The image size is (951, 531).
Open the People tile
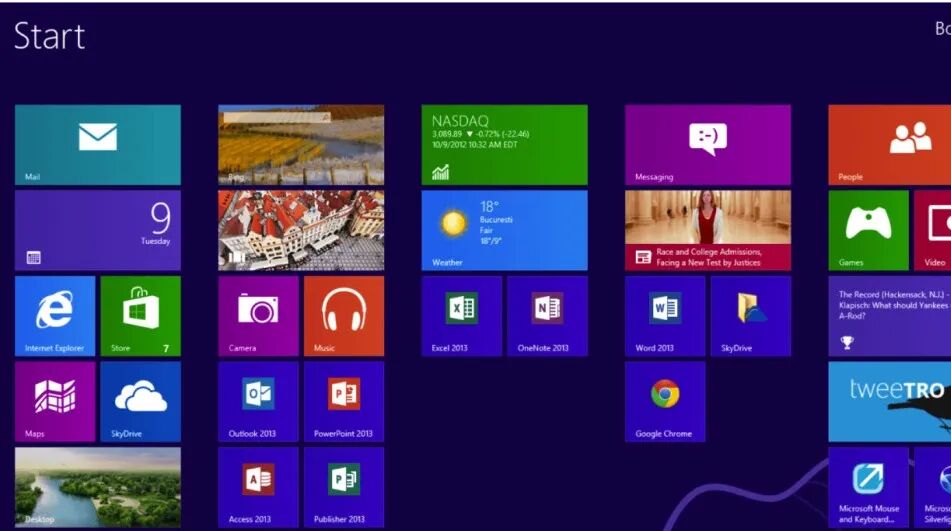pyautogui.click(x=890, y=145)
